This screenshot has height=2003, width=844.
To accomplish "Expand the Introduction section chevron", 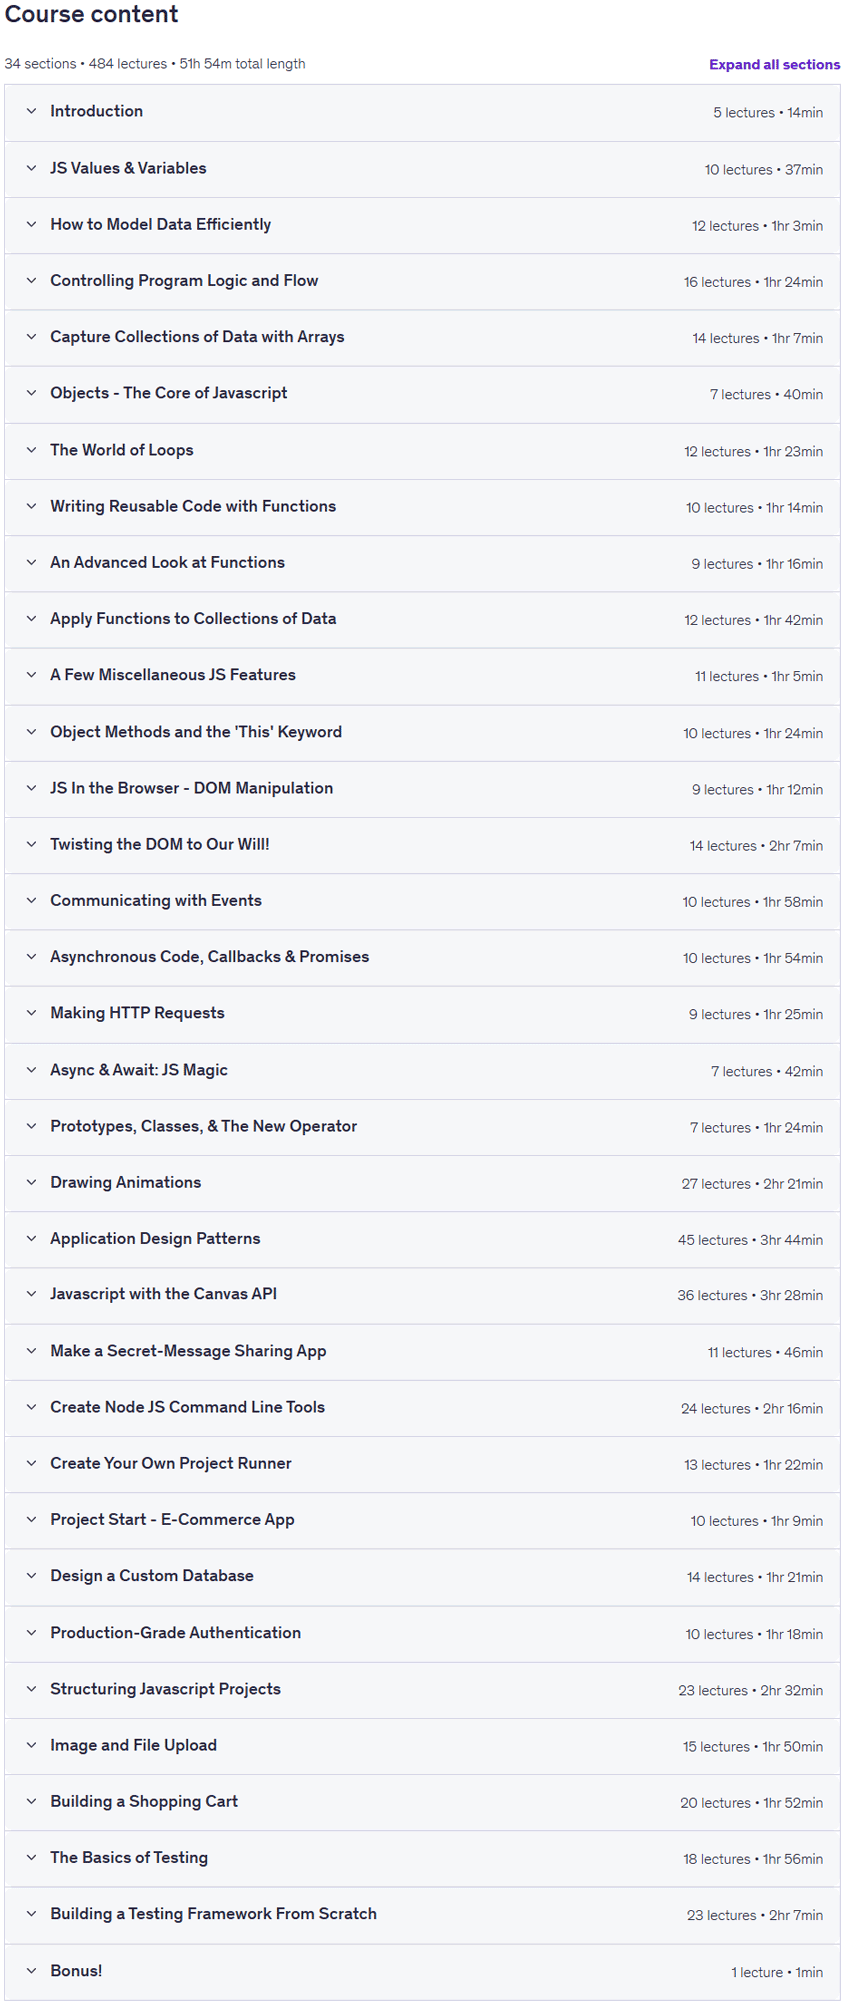I will [x=31, y=111].
